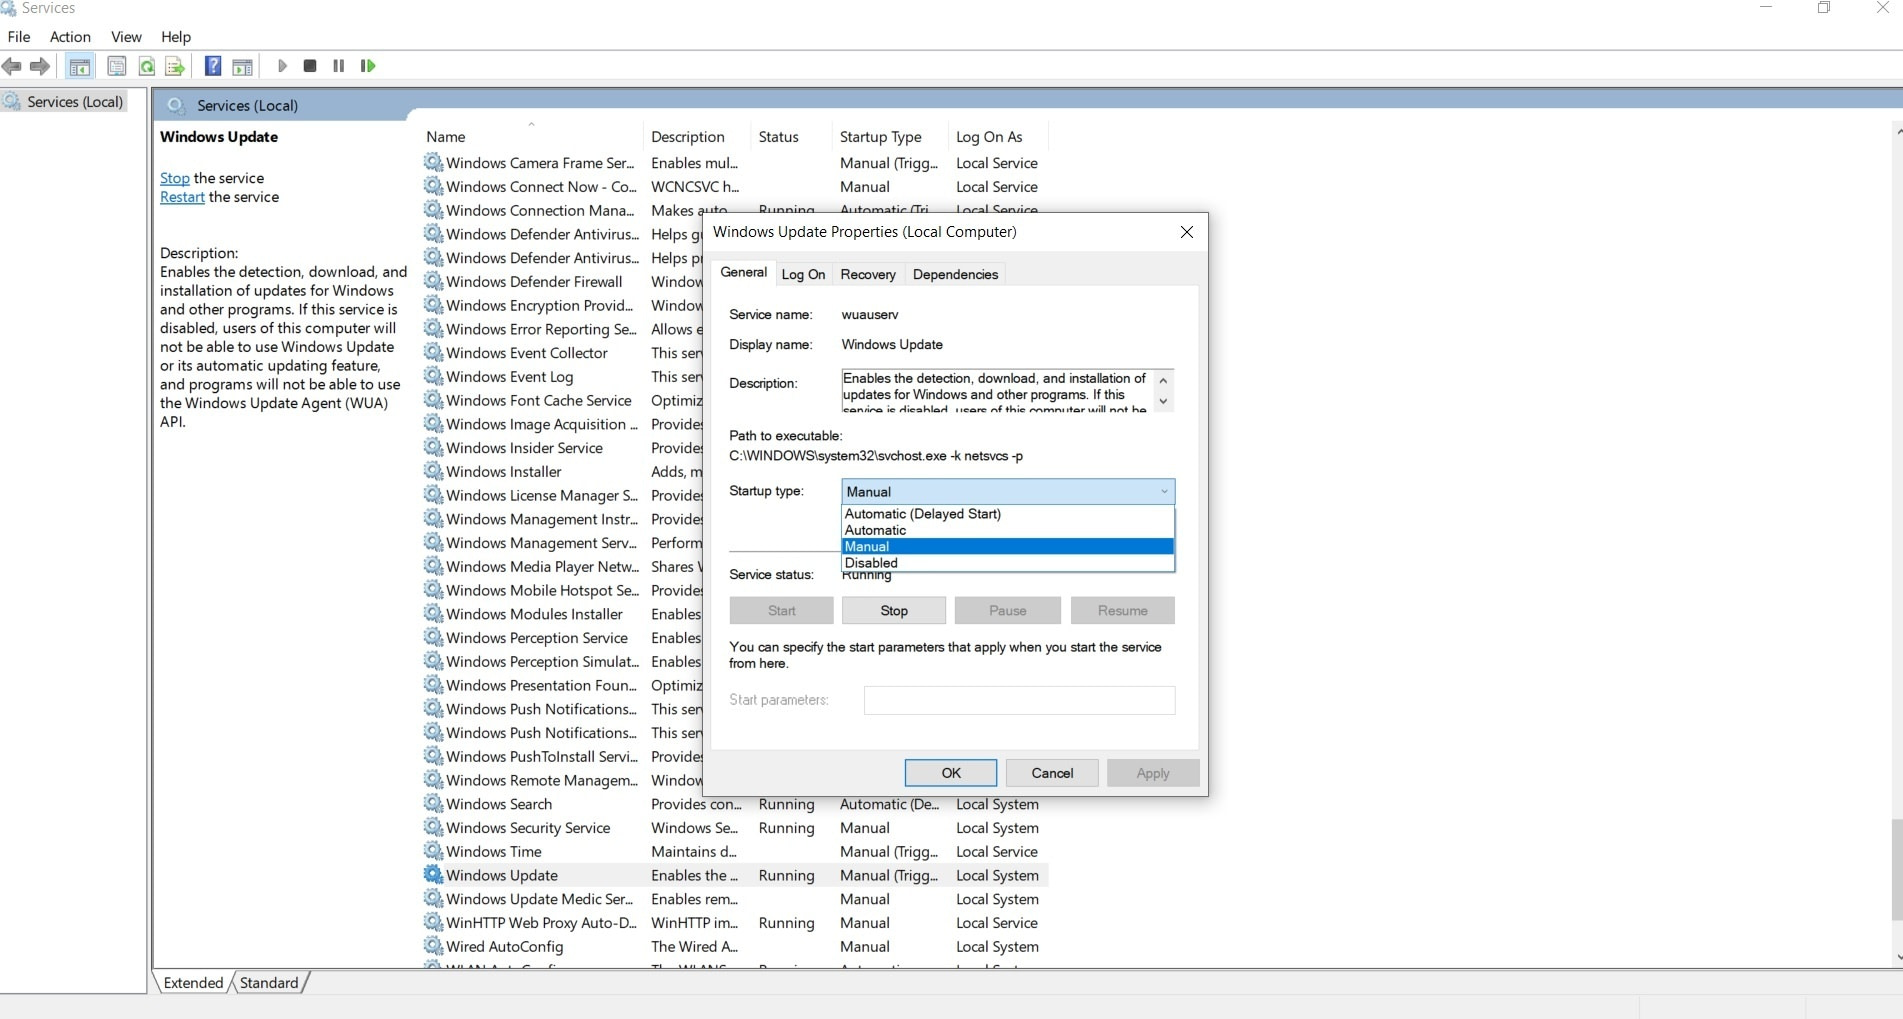Choose Disabled startup type option

(1008, 563)
